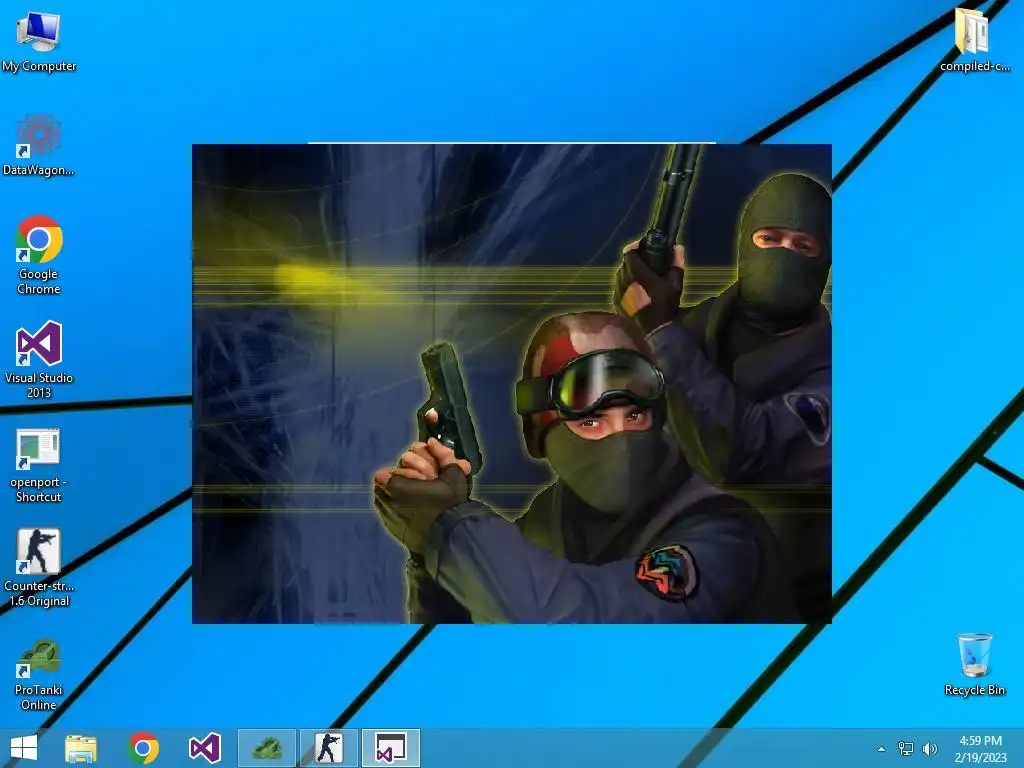The height and width of the screenshot is (768, 1024).
Task: Open the volume speaker tray icon
Action: (x=930, y=748)
